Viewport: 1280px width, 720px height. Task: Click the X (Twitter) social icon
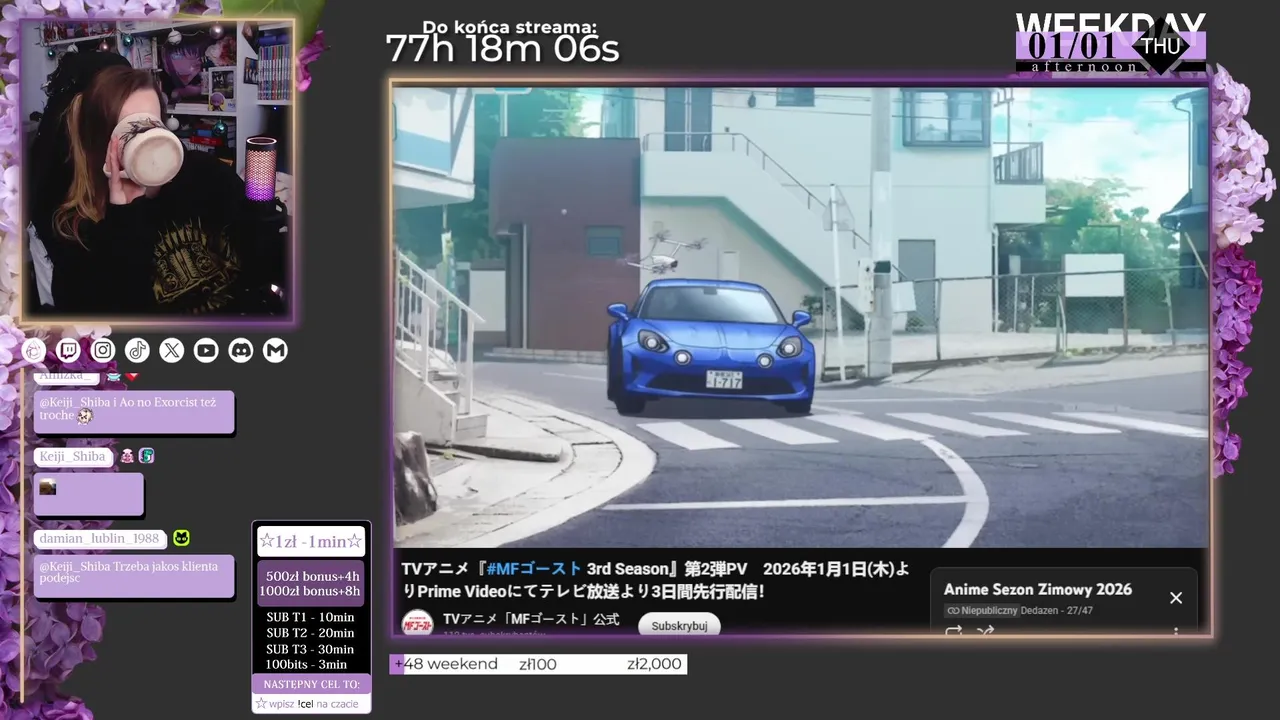click(172, 350)
